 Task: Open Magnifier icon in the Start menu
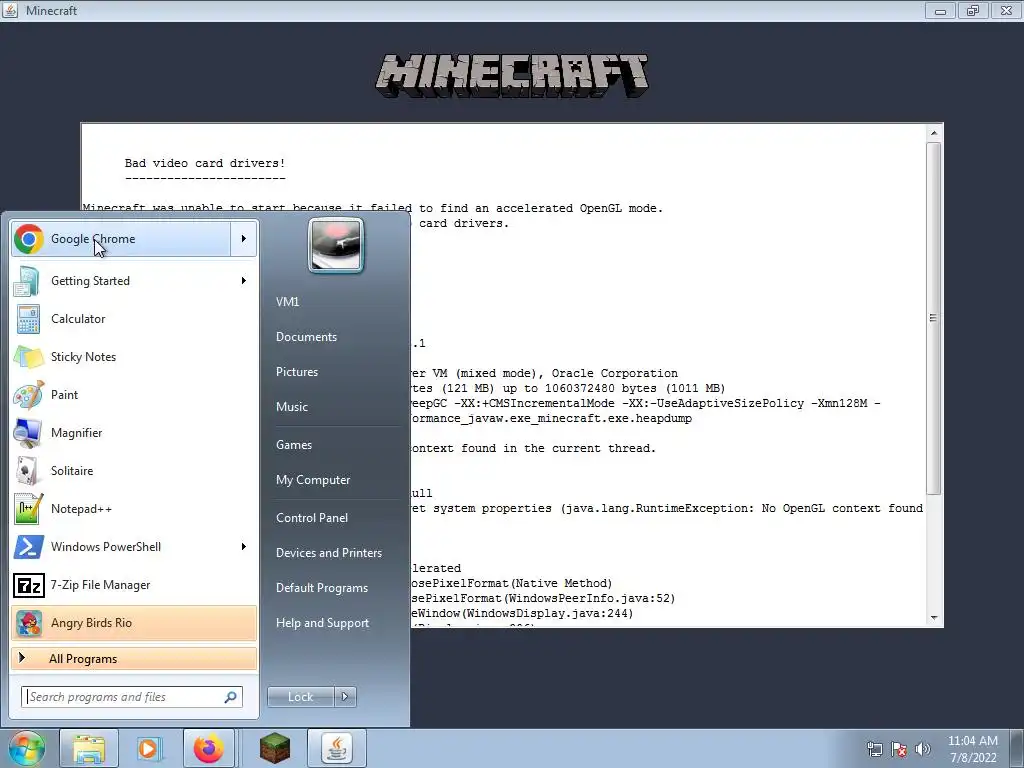coord(27,432)
